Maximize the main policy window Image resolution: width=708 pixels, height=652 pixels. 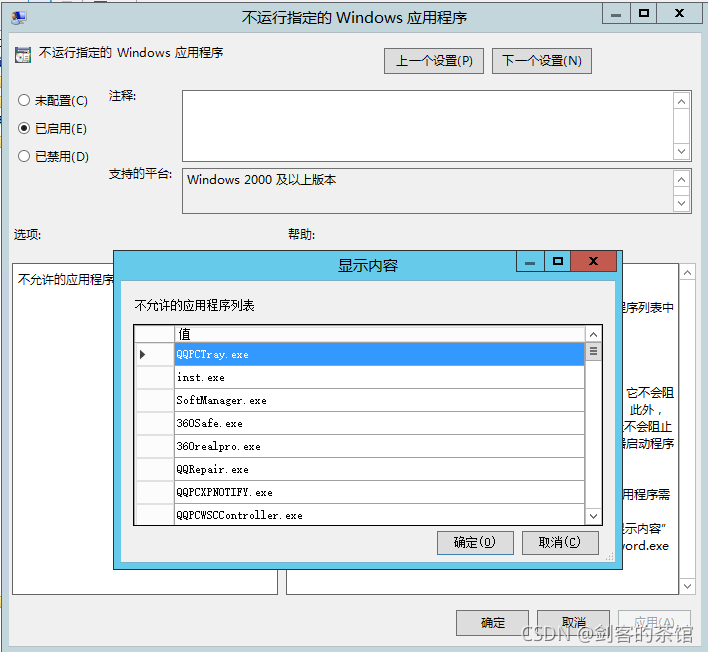pos(643,14)
